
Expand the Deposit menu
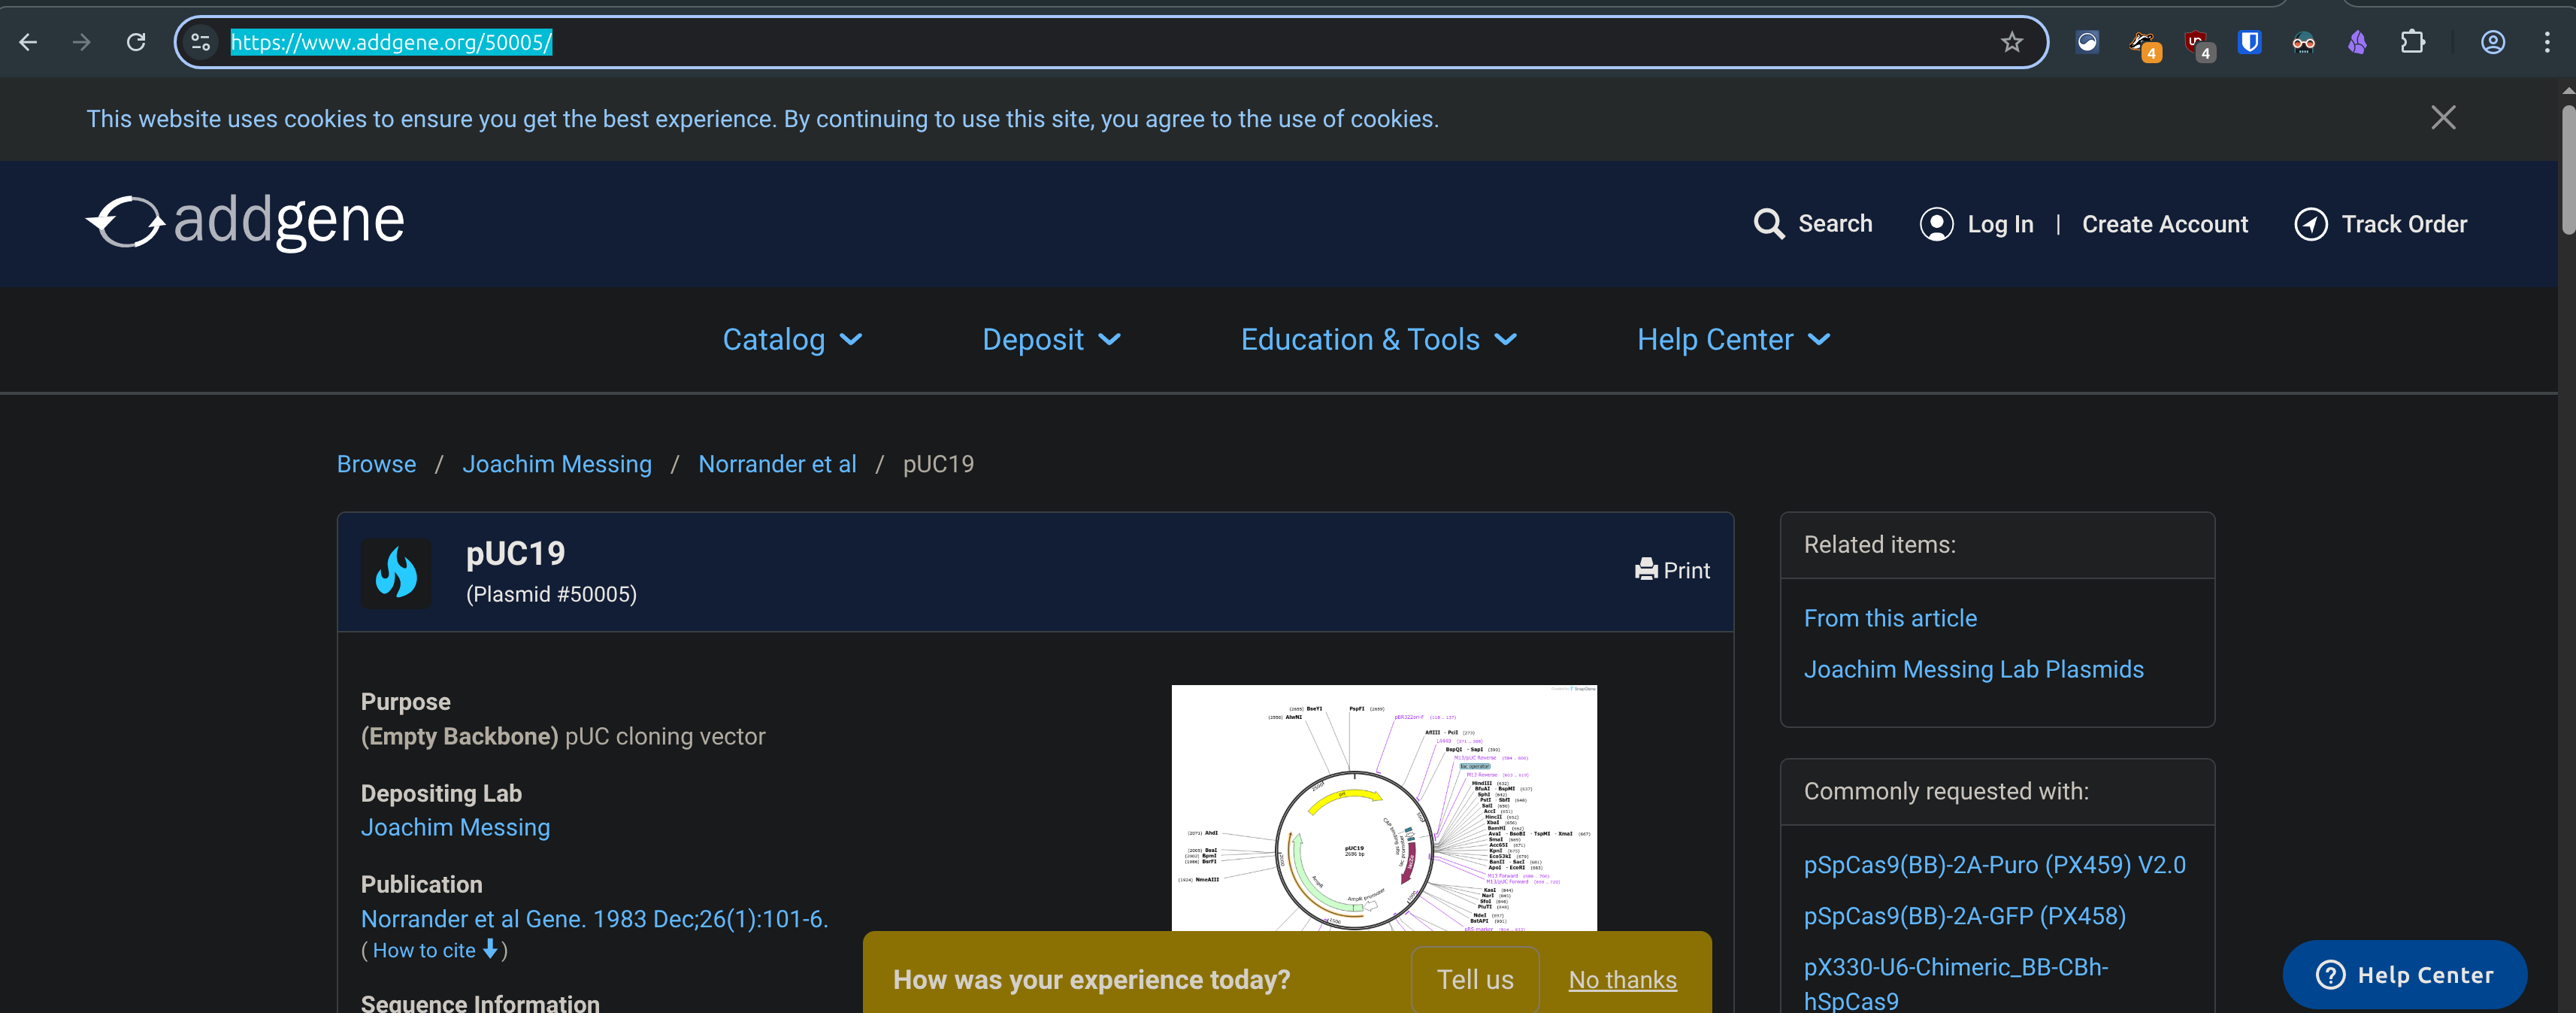[x=1051, y=340]
